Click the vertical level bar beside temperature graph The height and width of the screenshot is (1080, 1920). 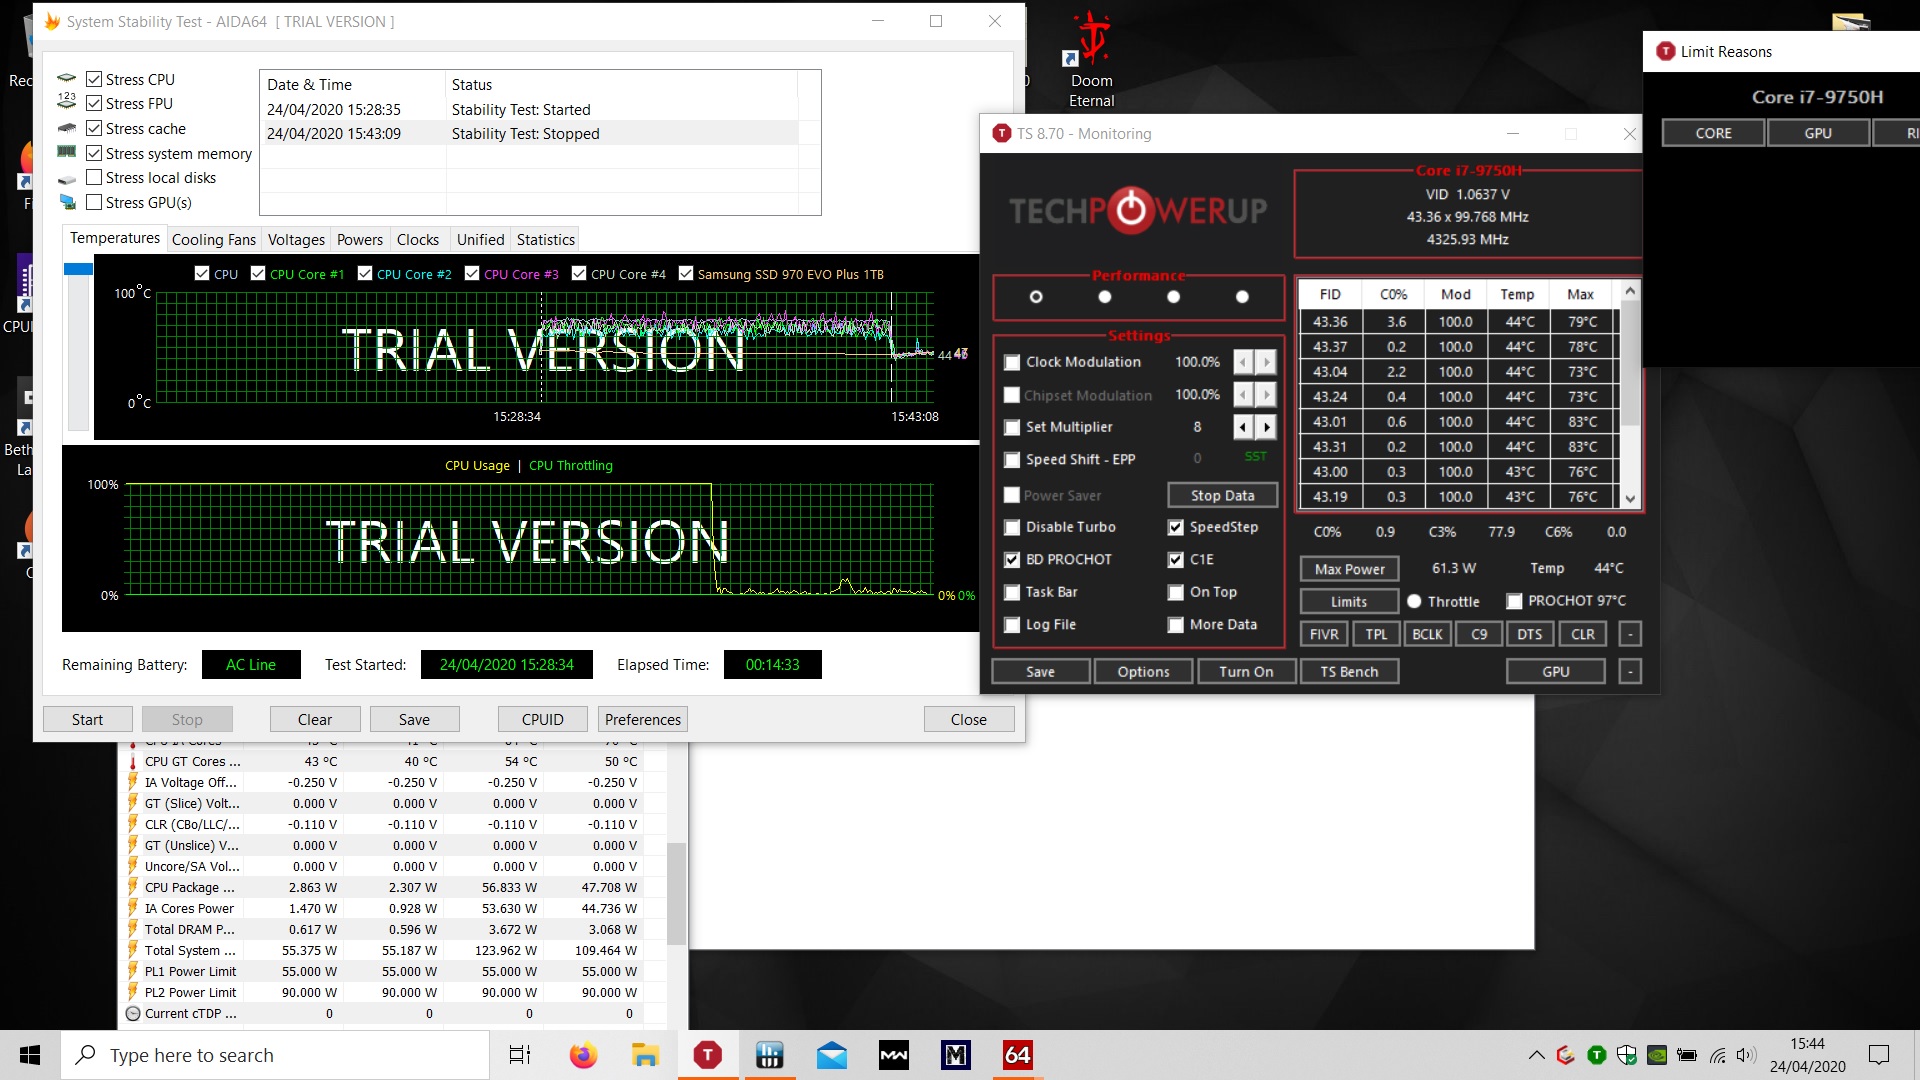[x=78, y=347]
